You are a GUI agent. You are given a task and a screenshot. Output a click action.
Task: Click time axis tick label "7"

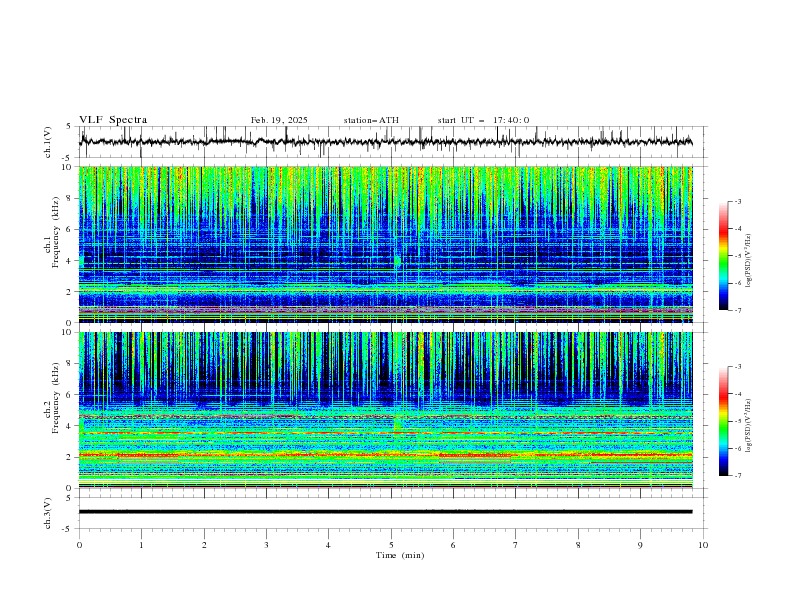[516, 545]
